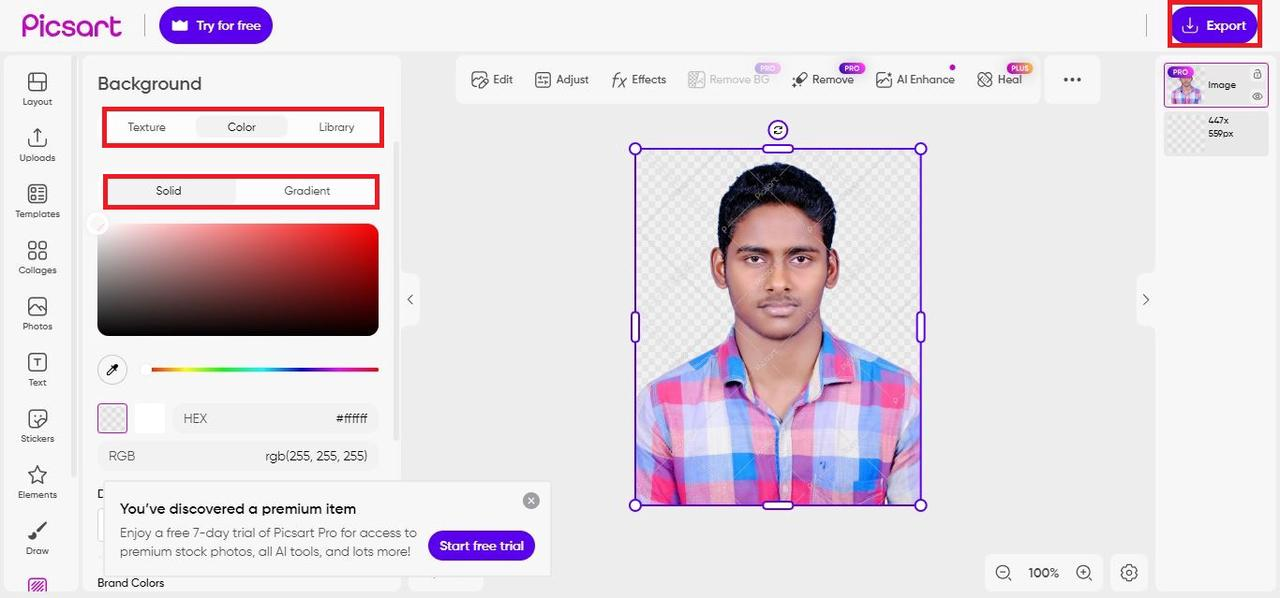
Task: Select the Text tool
Action: pos(37,368)
